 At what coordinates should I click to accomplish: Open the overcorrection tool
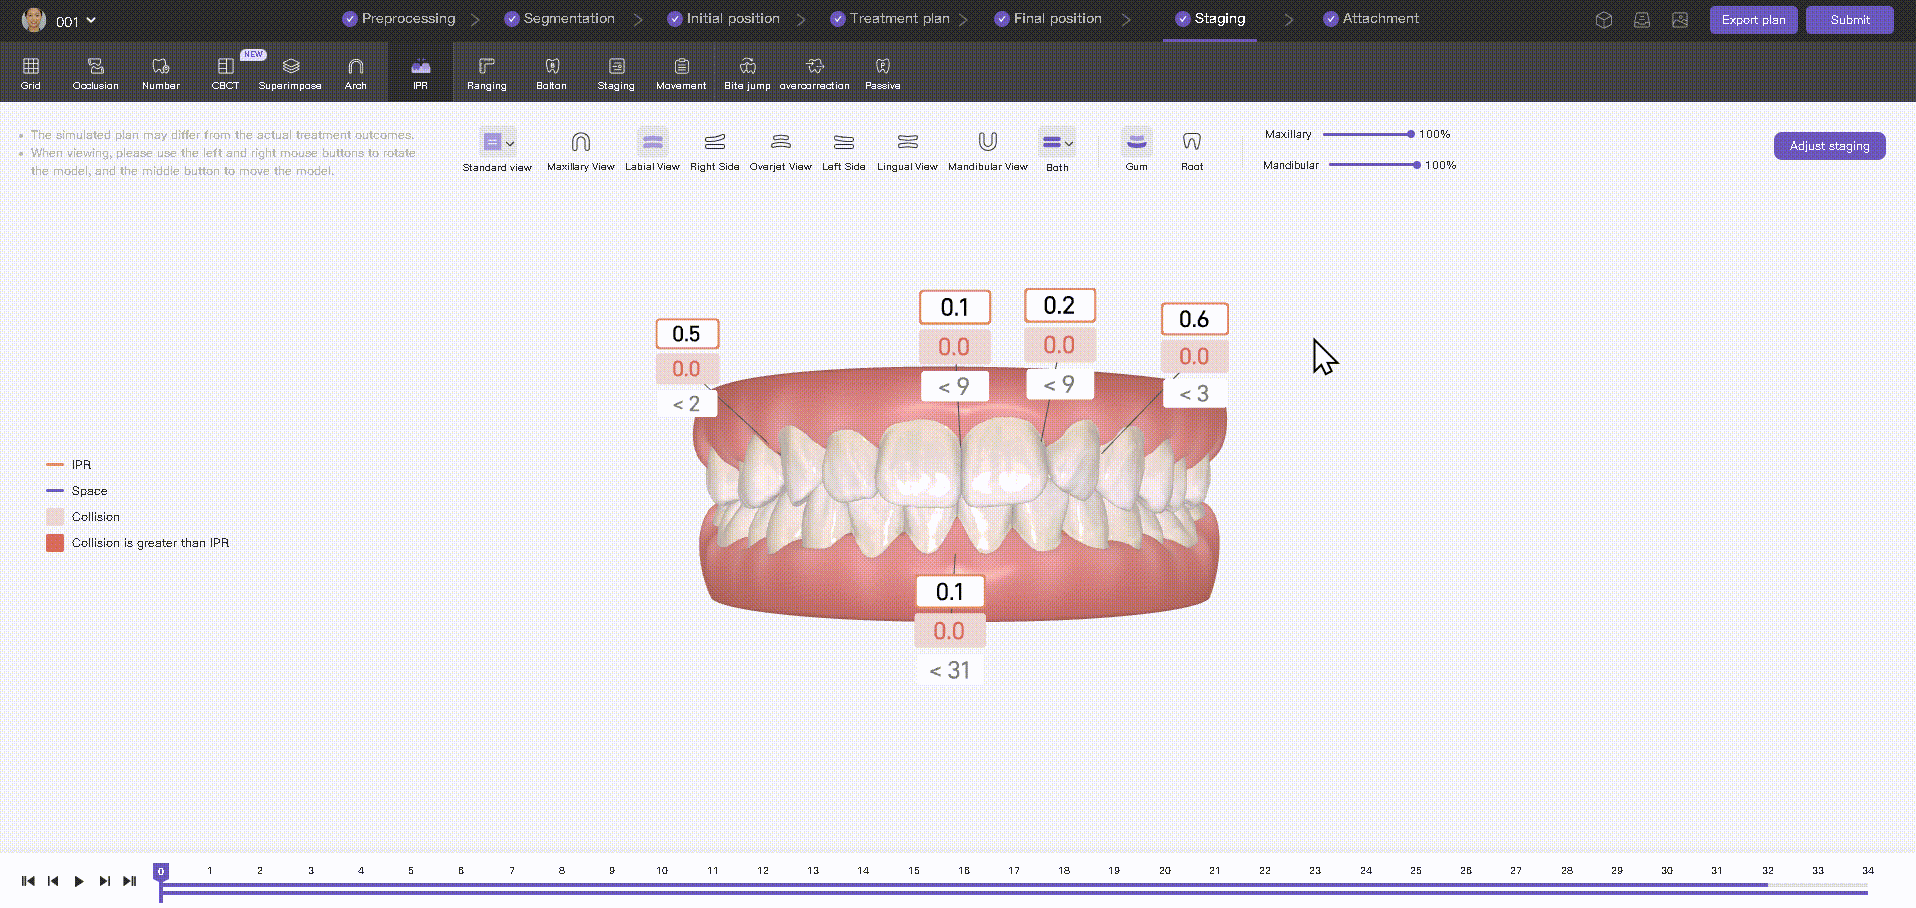point(814,73)
